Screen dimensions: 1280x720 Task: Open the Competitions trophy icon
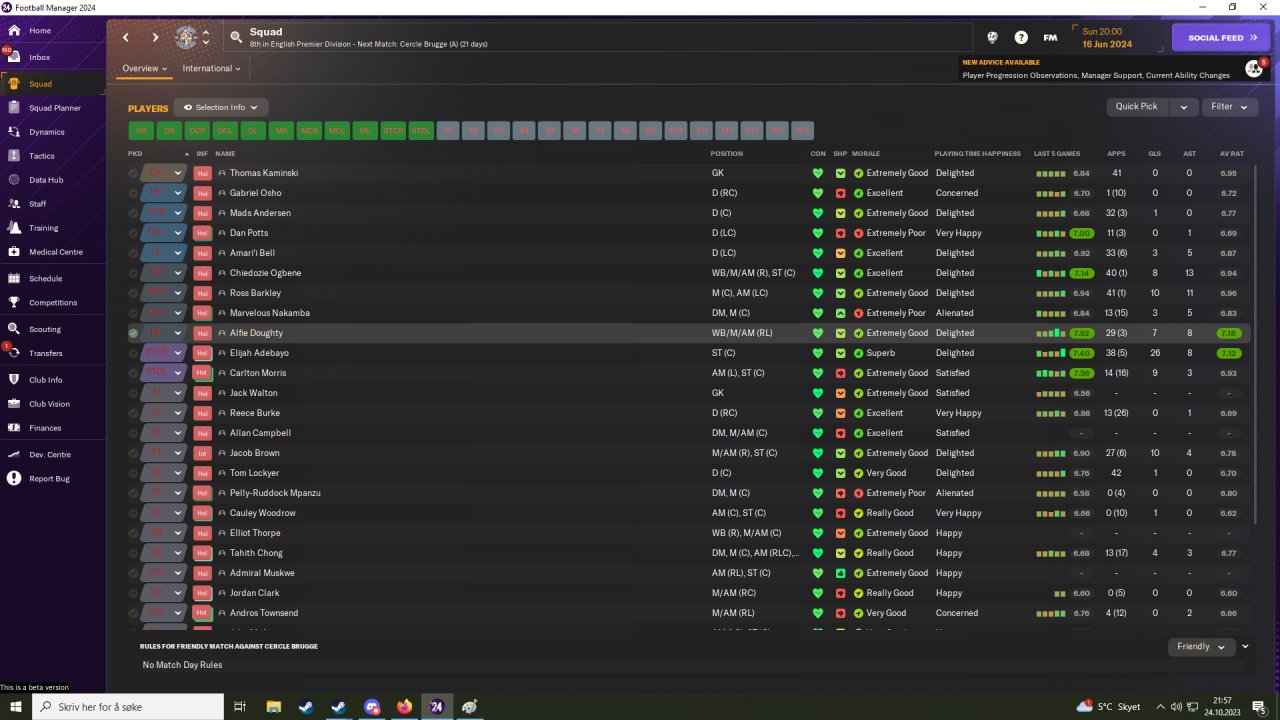click(14, 302)
